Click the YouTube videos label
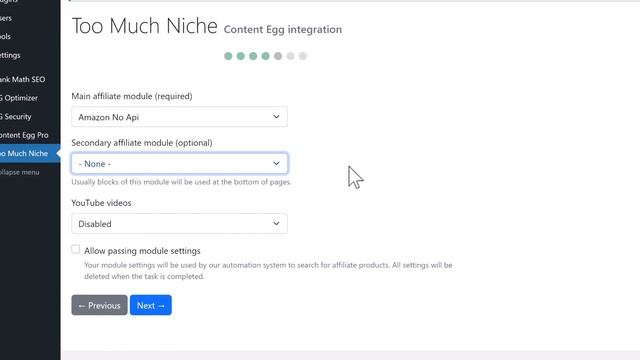Image resolution: width=640 pixels, height=360 pixels. (x=101, y=203)
